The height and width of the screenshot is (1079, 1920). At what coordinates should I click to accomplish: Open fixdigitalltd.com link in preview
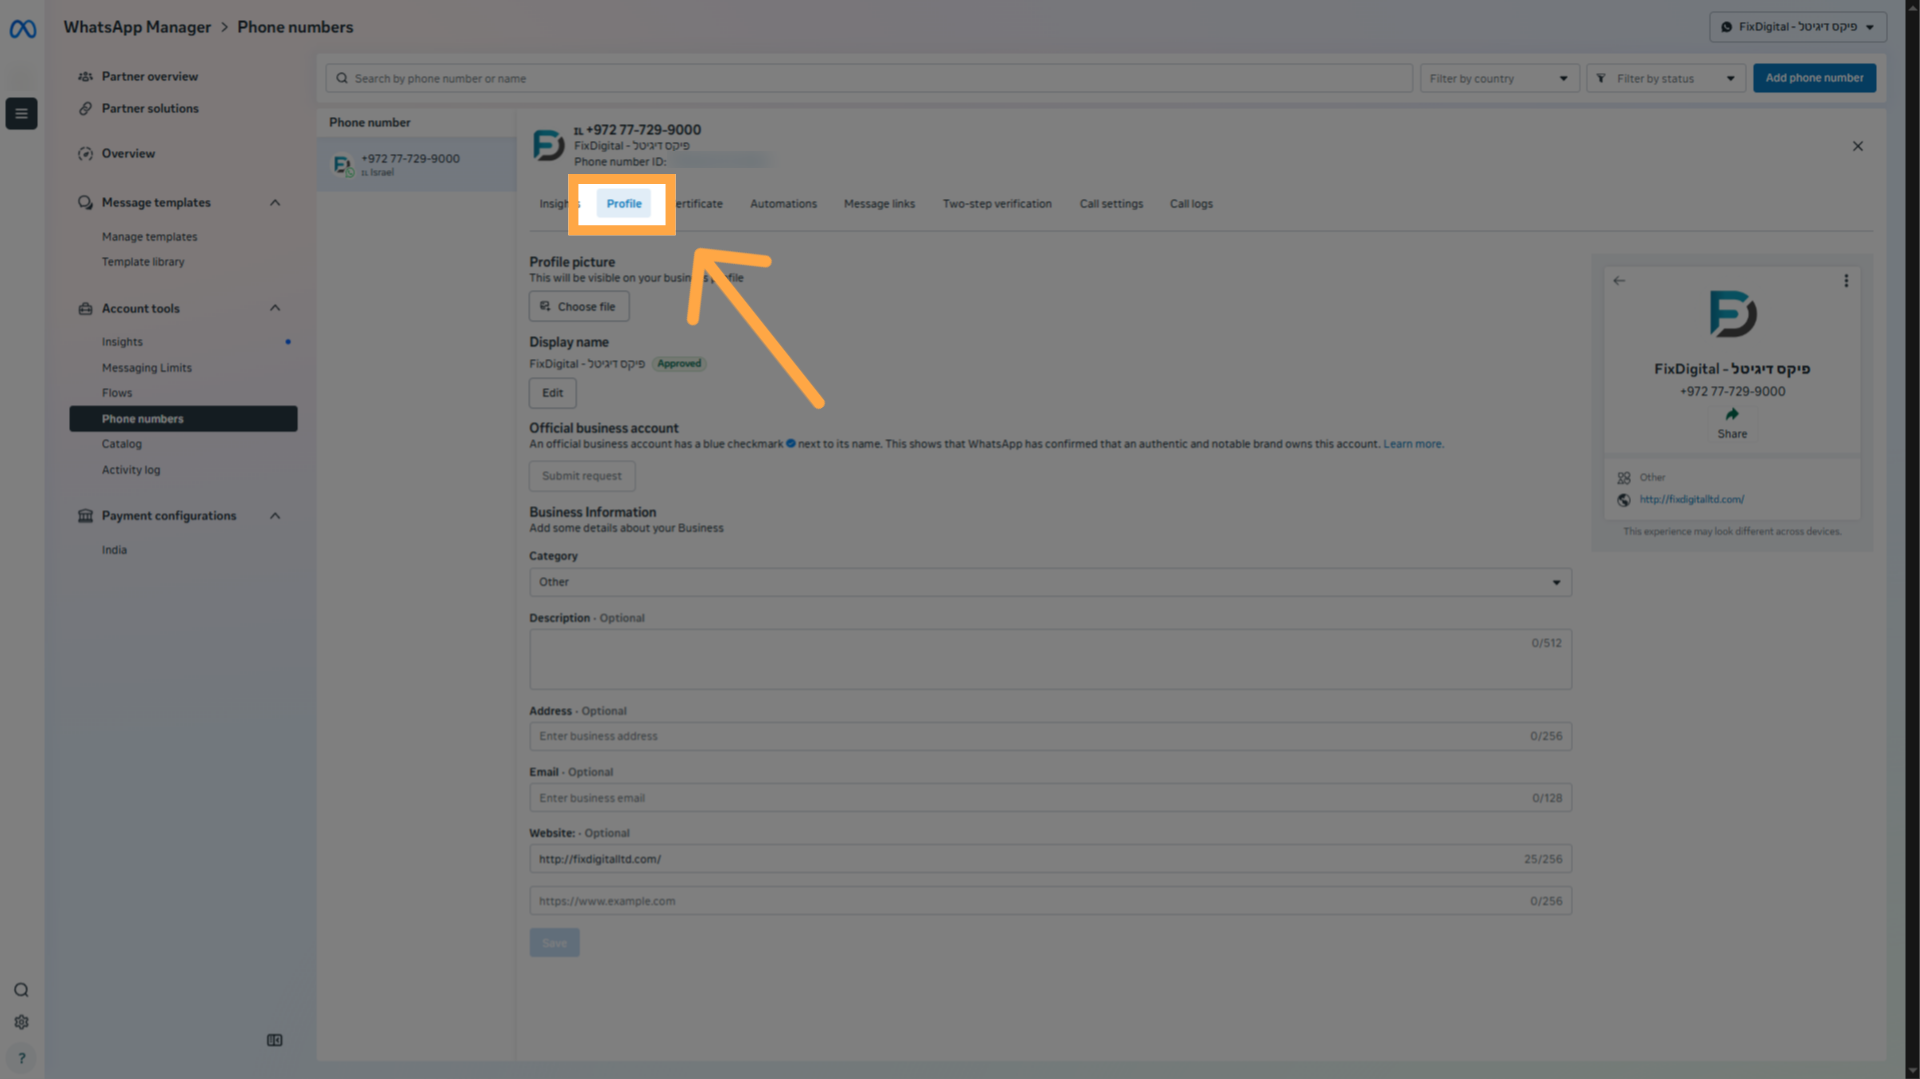(1691, 499)
